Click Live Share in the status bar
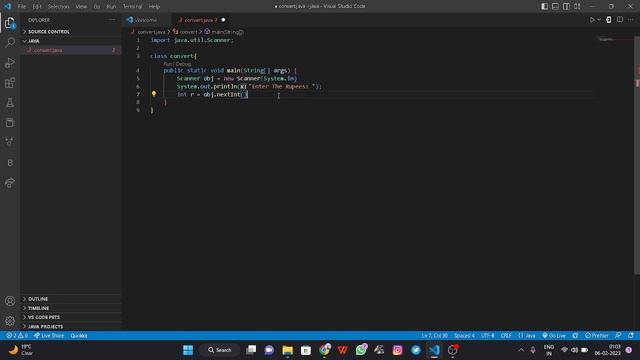640x360 pixels. tap(49, 336)
